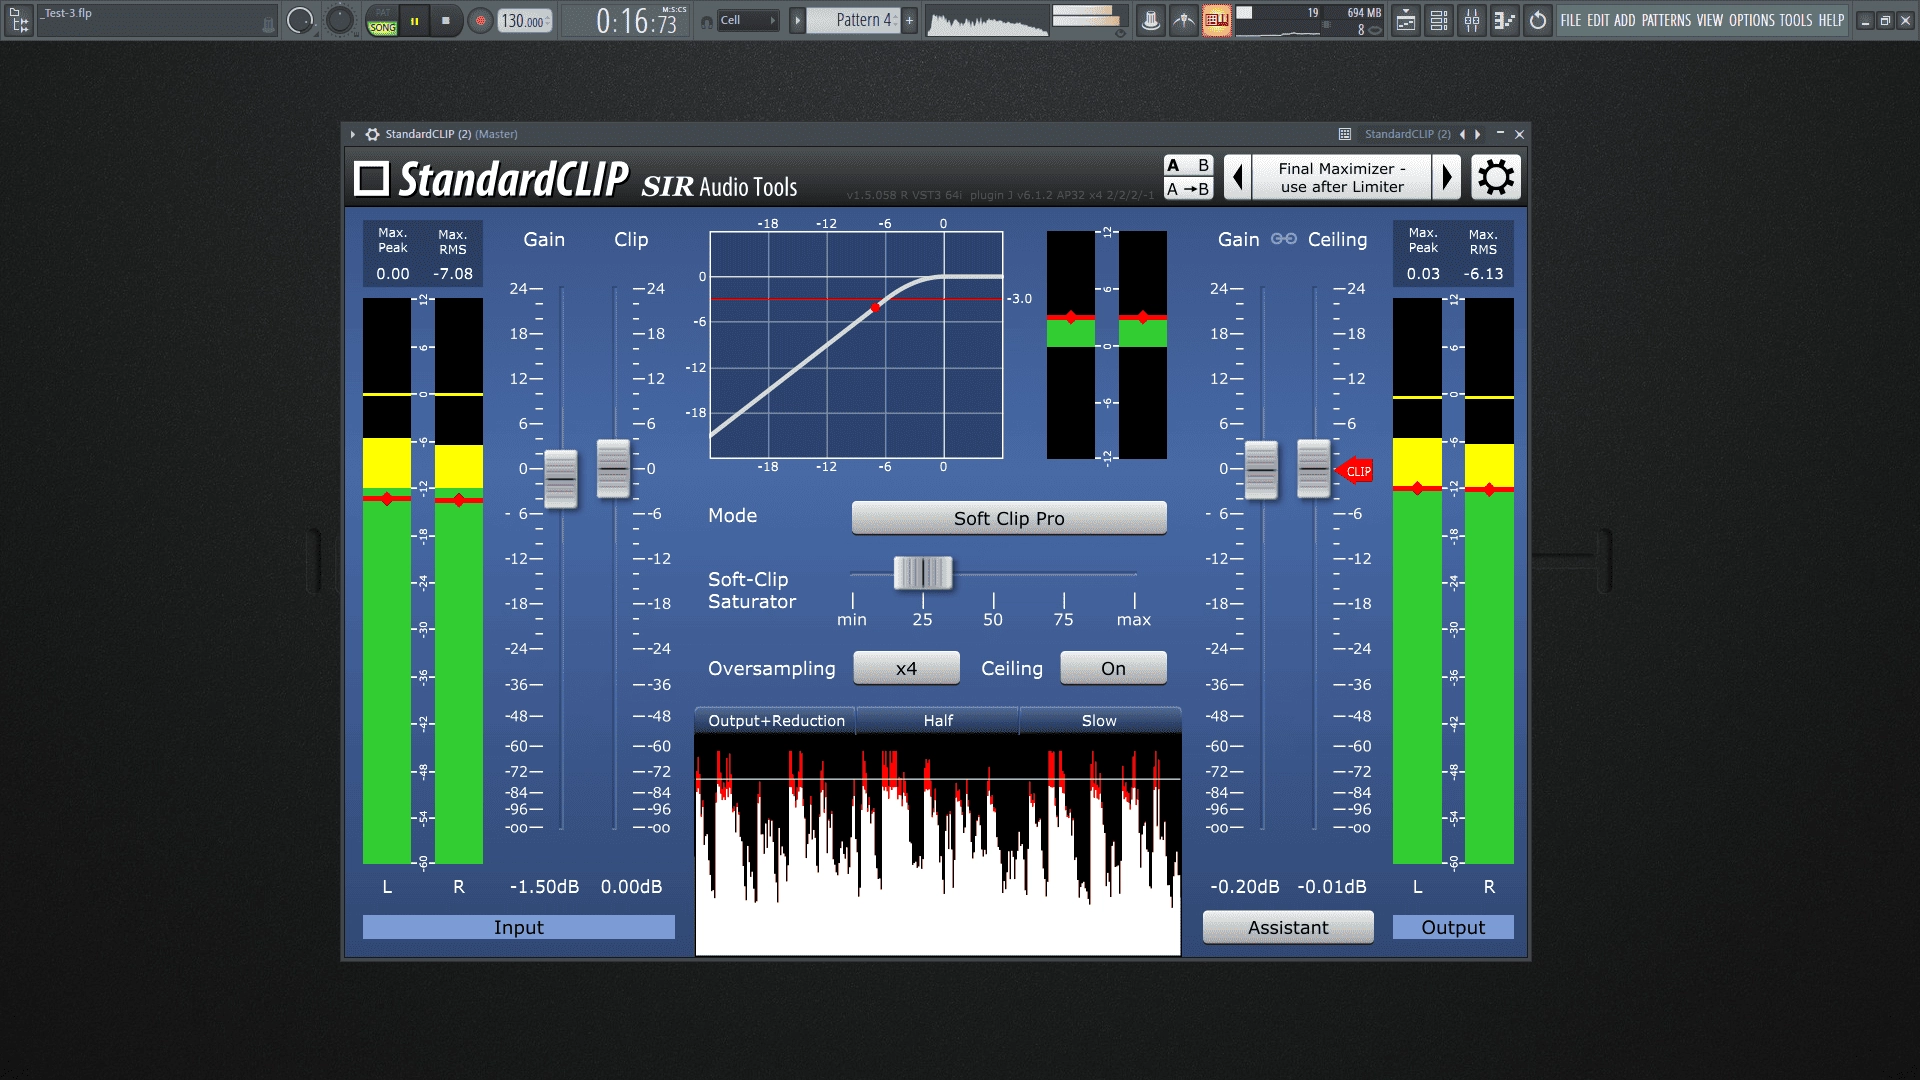Image resolution: width=1920 pixels, height=1080 pixels.
Task: Click the output Ceiling fader handle
Action: (1313, 468)
